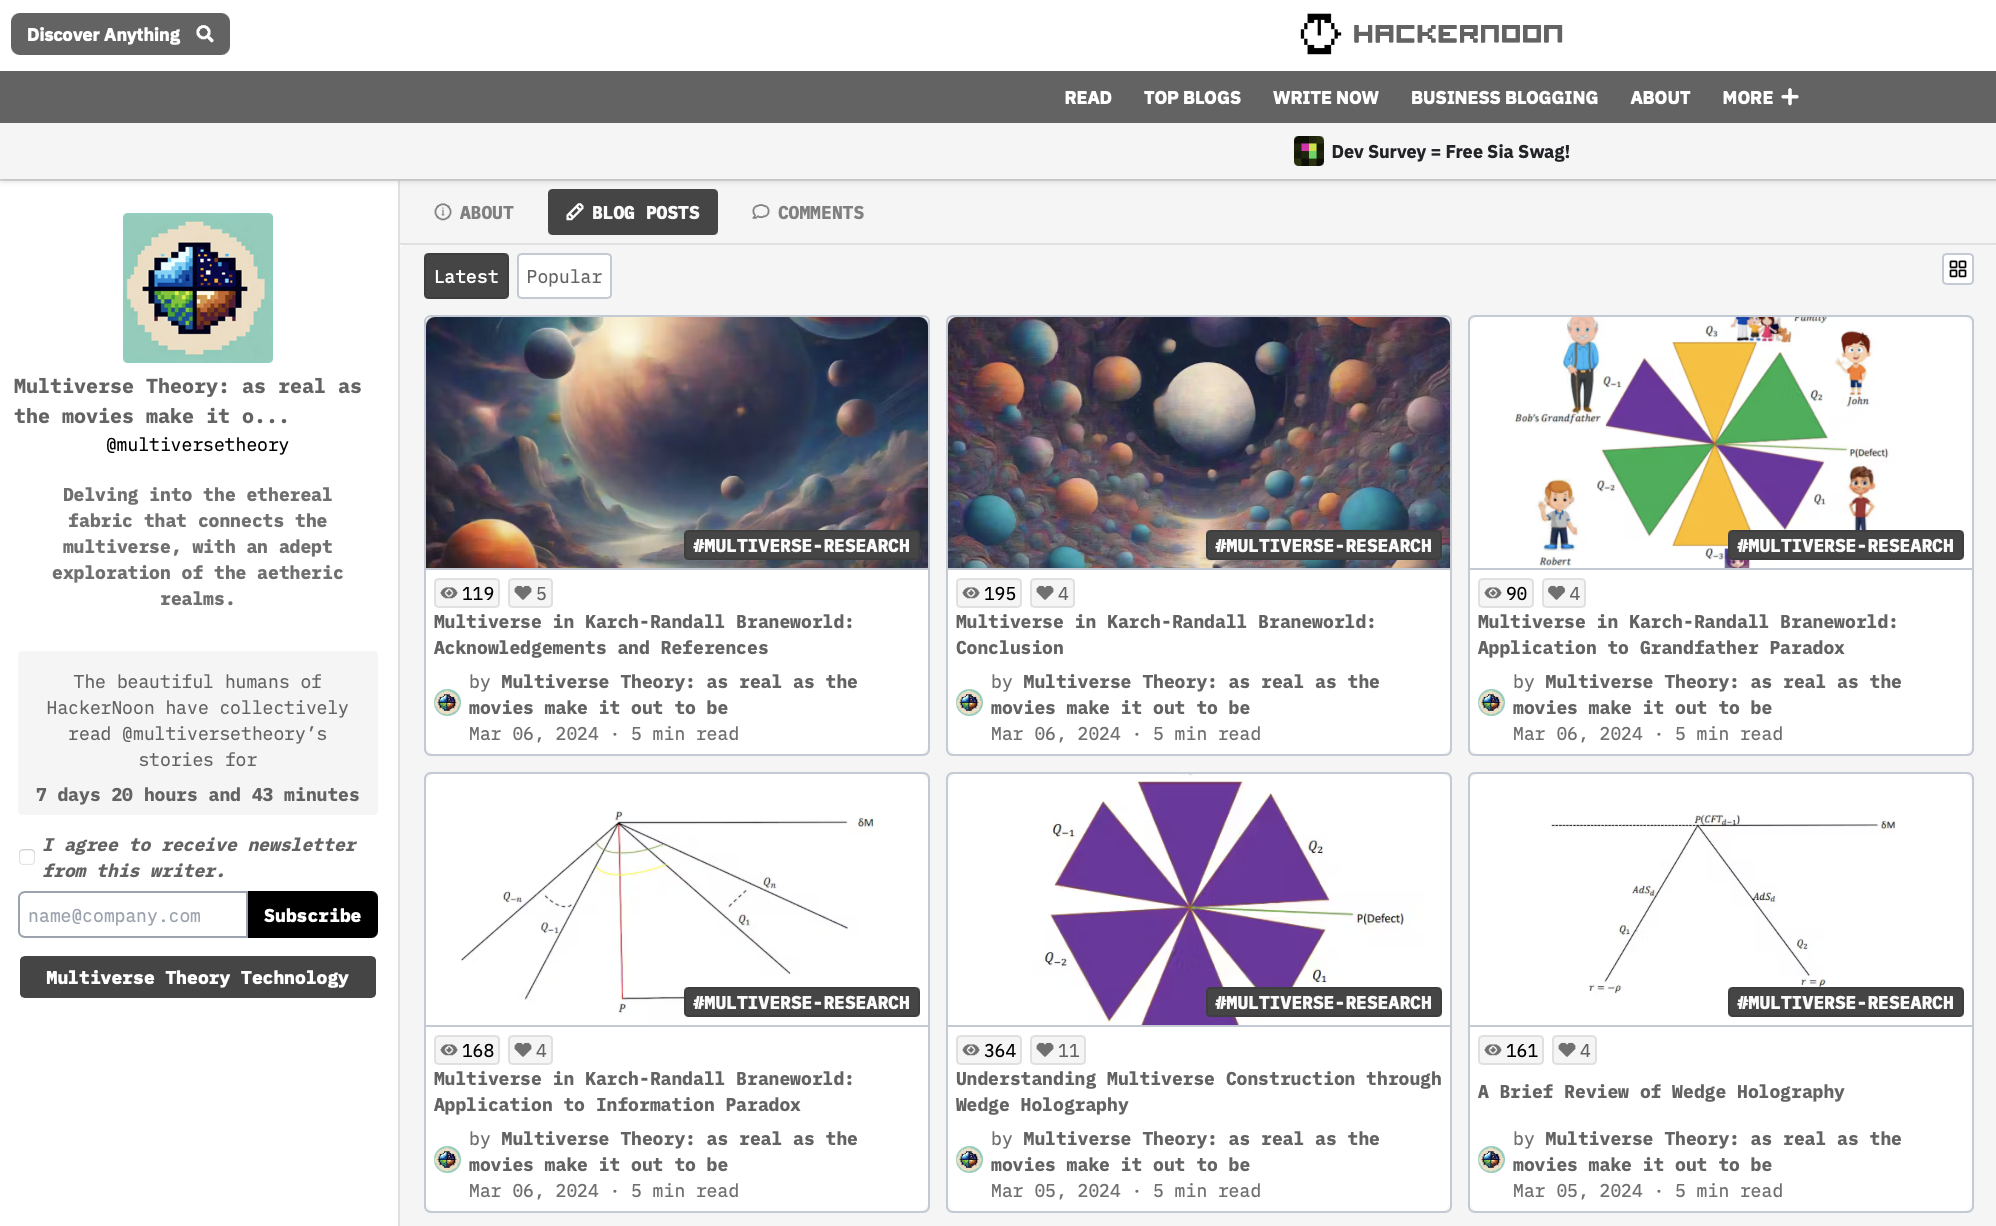Open TOP BLOGS in navigation
The height and width of the screenshot is (1226, 1996).
click(x=1192, y=97)
